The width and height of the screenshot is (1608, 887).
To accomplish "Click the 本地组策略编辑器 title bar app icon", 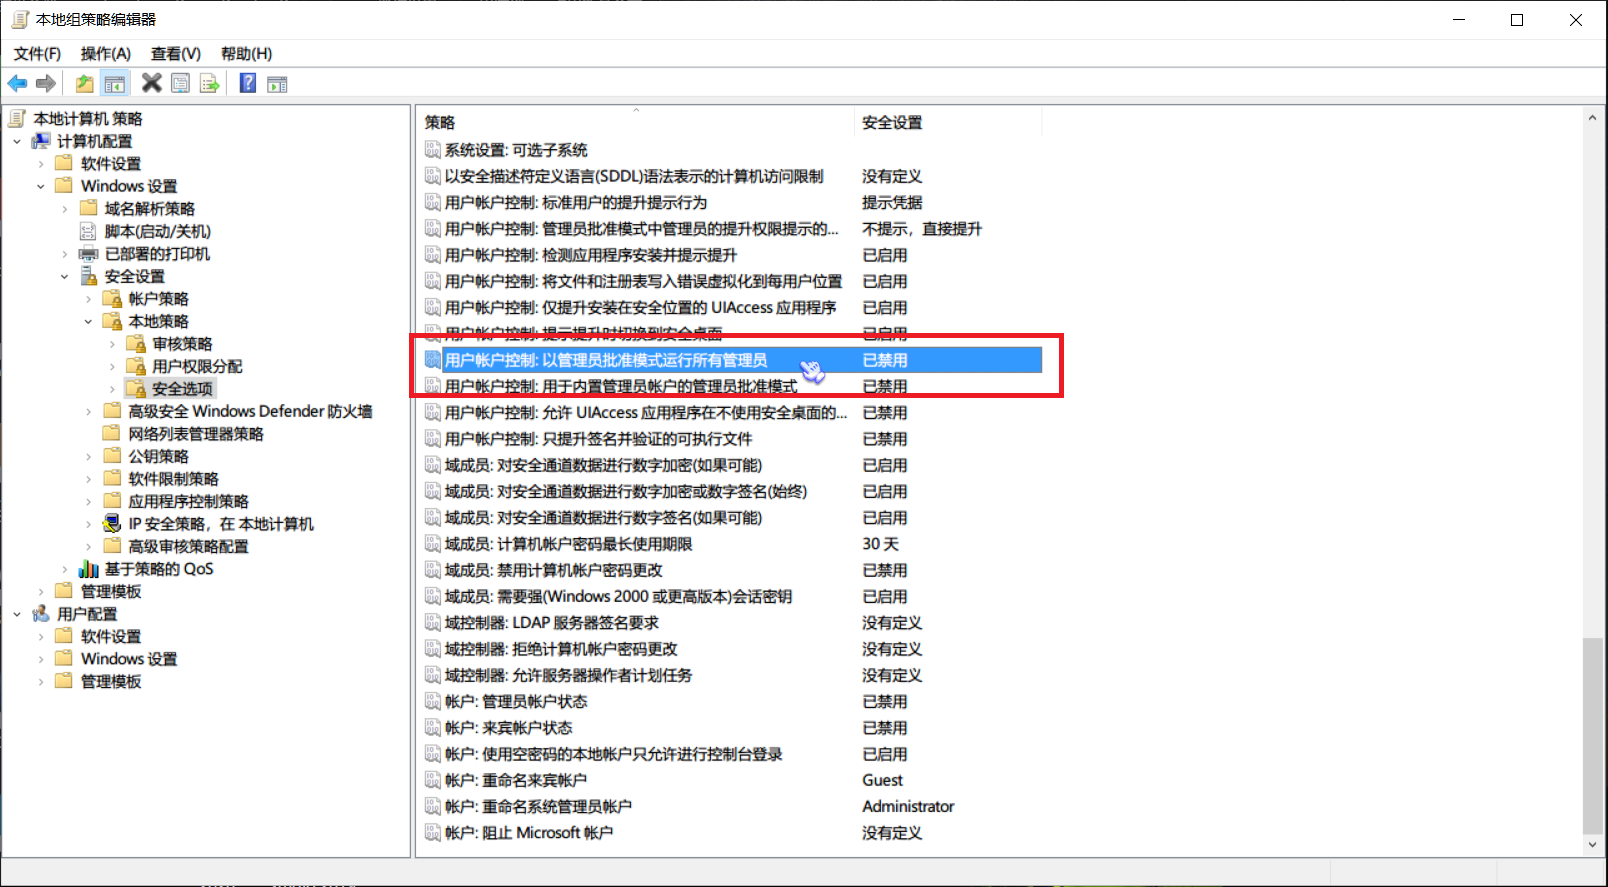I will (x=19, y=19).
